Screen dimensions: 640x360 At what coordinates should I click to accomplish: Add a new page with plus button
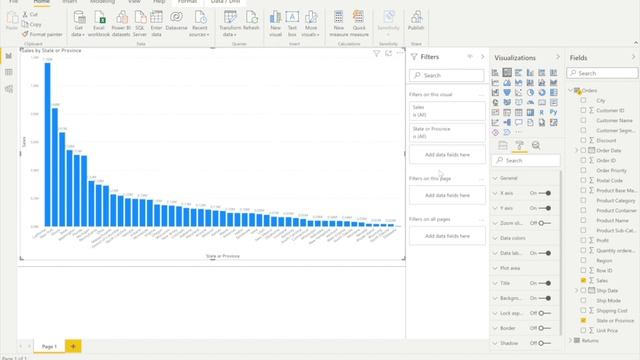pos(73,346)
